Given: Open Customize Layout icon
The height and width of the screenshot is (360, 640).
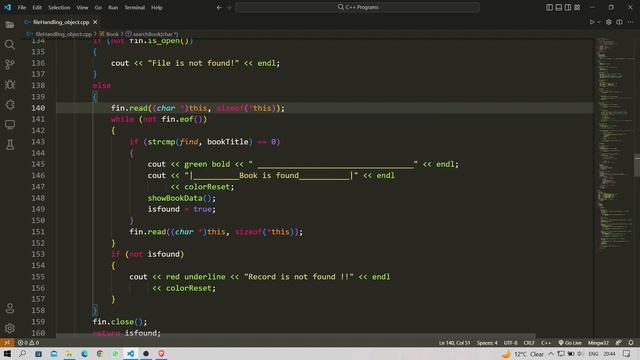Looking at the screenshot, I should point(577,7).
